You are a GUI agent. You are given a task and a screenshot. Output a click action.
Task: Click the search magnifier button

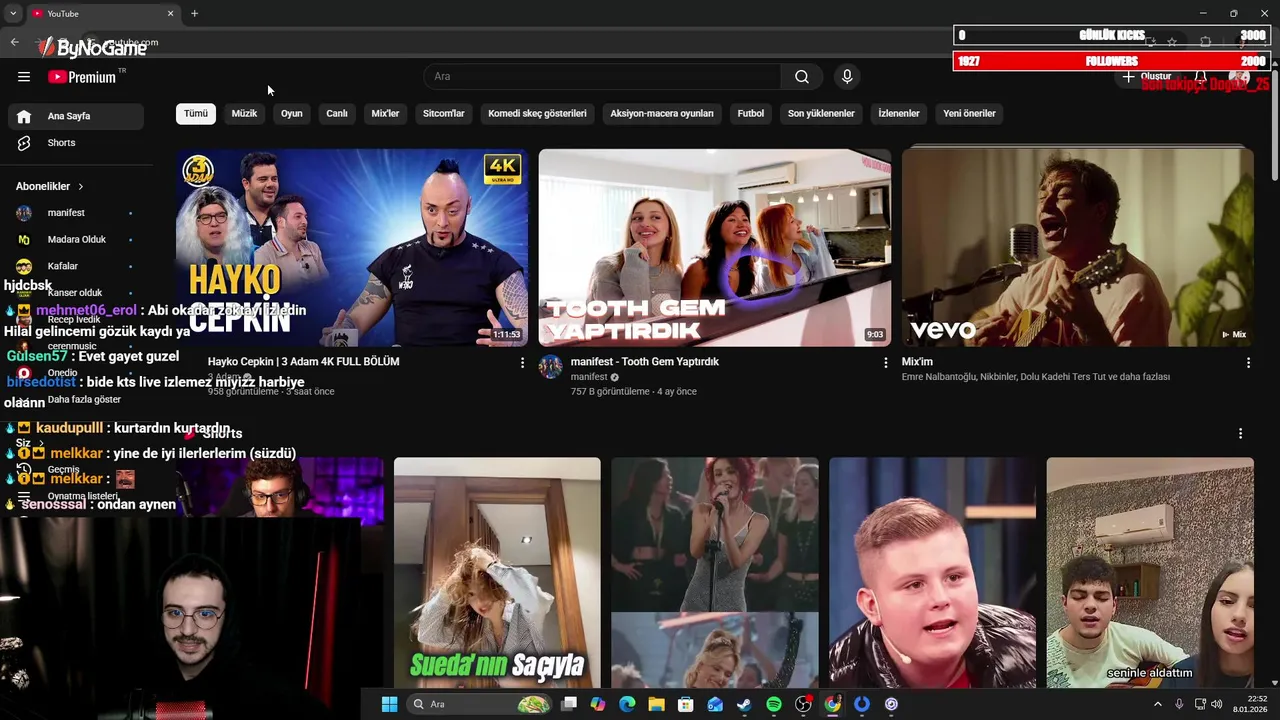point(802,77)
